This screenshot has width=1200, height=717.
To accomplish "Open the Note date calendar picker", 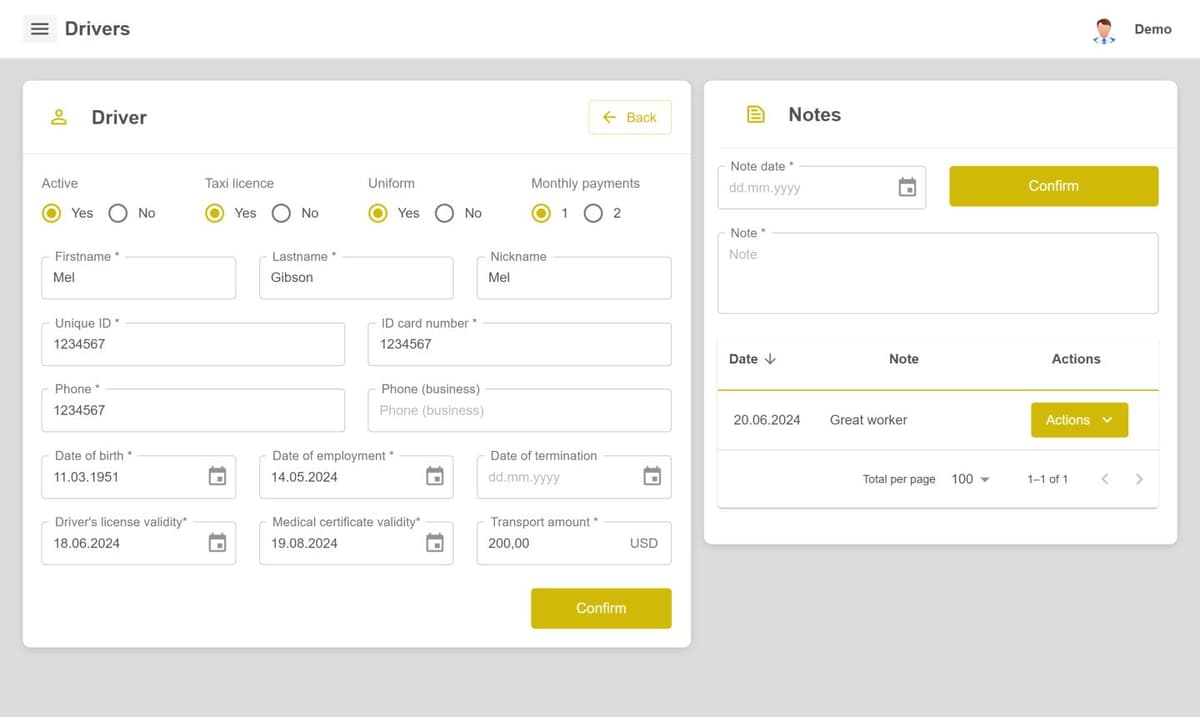I will click(x=907, y=187).
